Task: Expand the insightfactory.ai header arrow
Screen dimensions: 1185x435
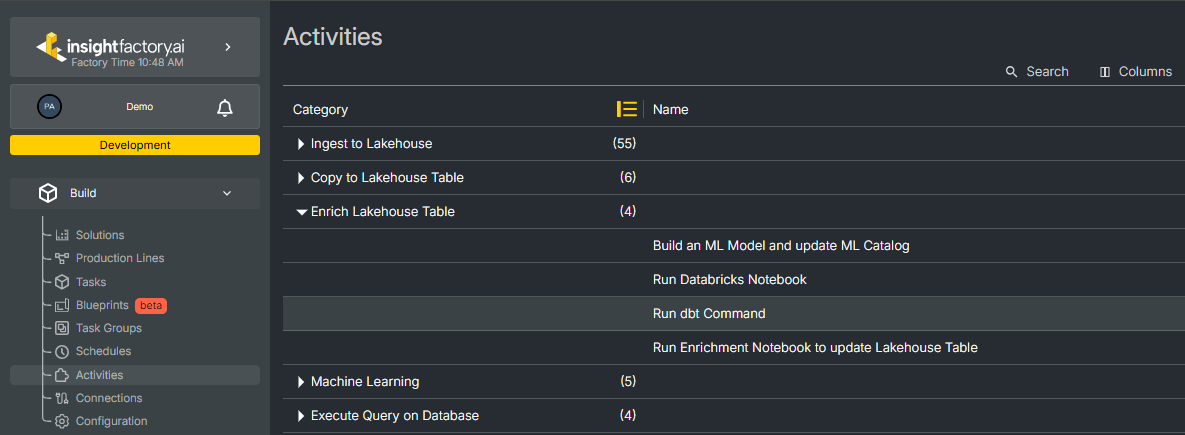Action: coord(228,47)
